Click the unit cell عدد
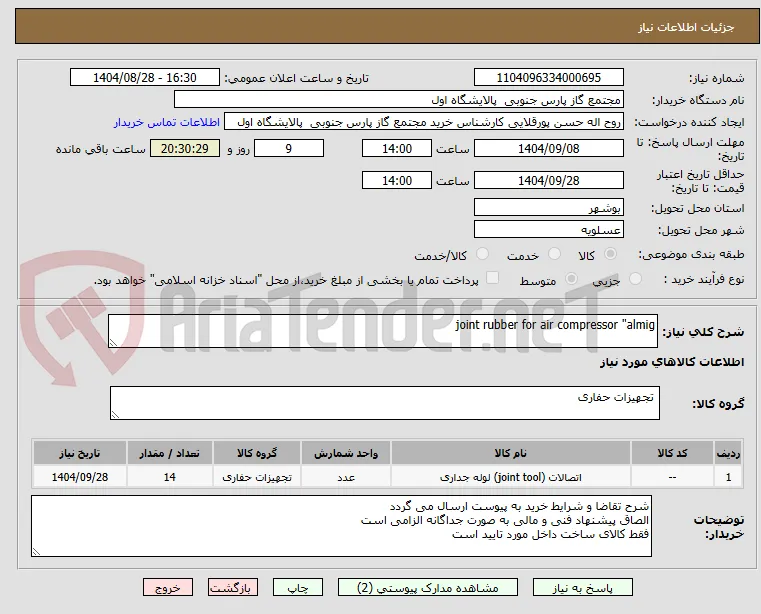Viewport: 761px width, 614px height. click(346, 477)
